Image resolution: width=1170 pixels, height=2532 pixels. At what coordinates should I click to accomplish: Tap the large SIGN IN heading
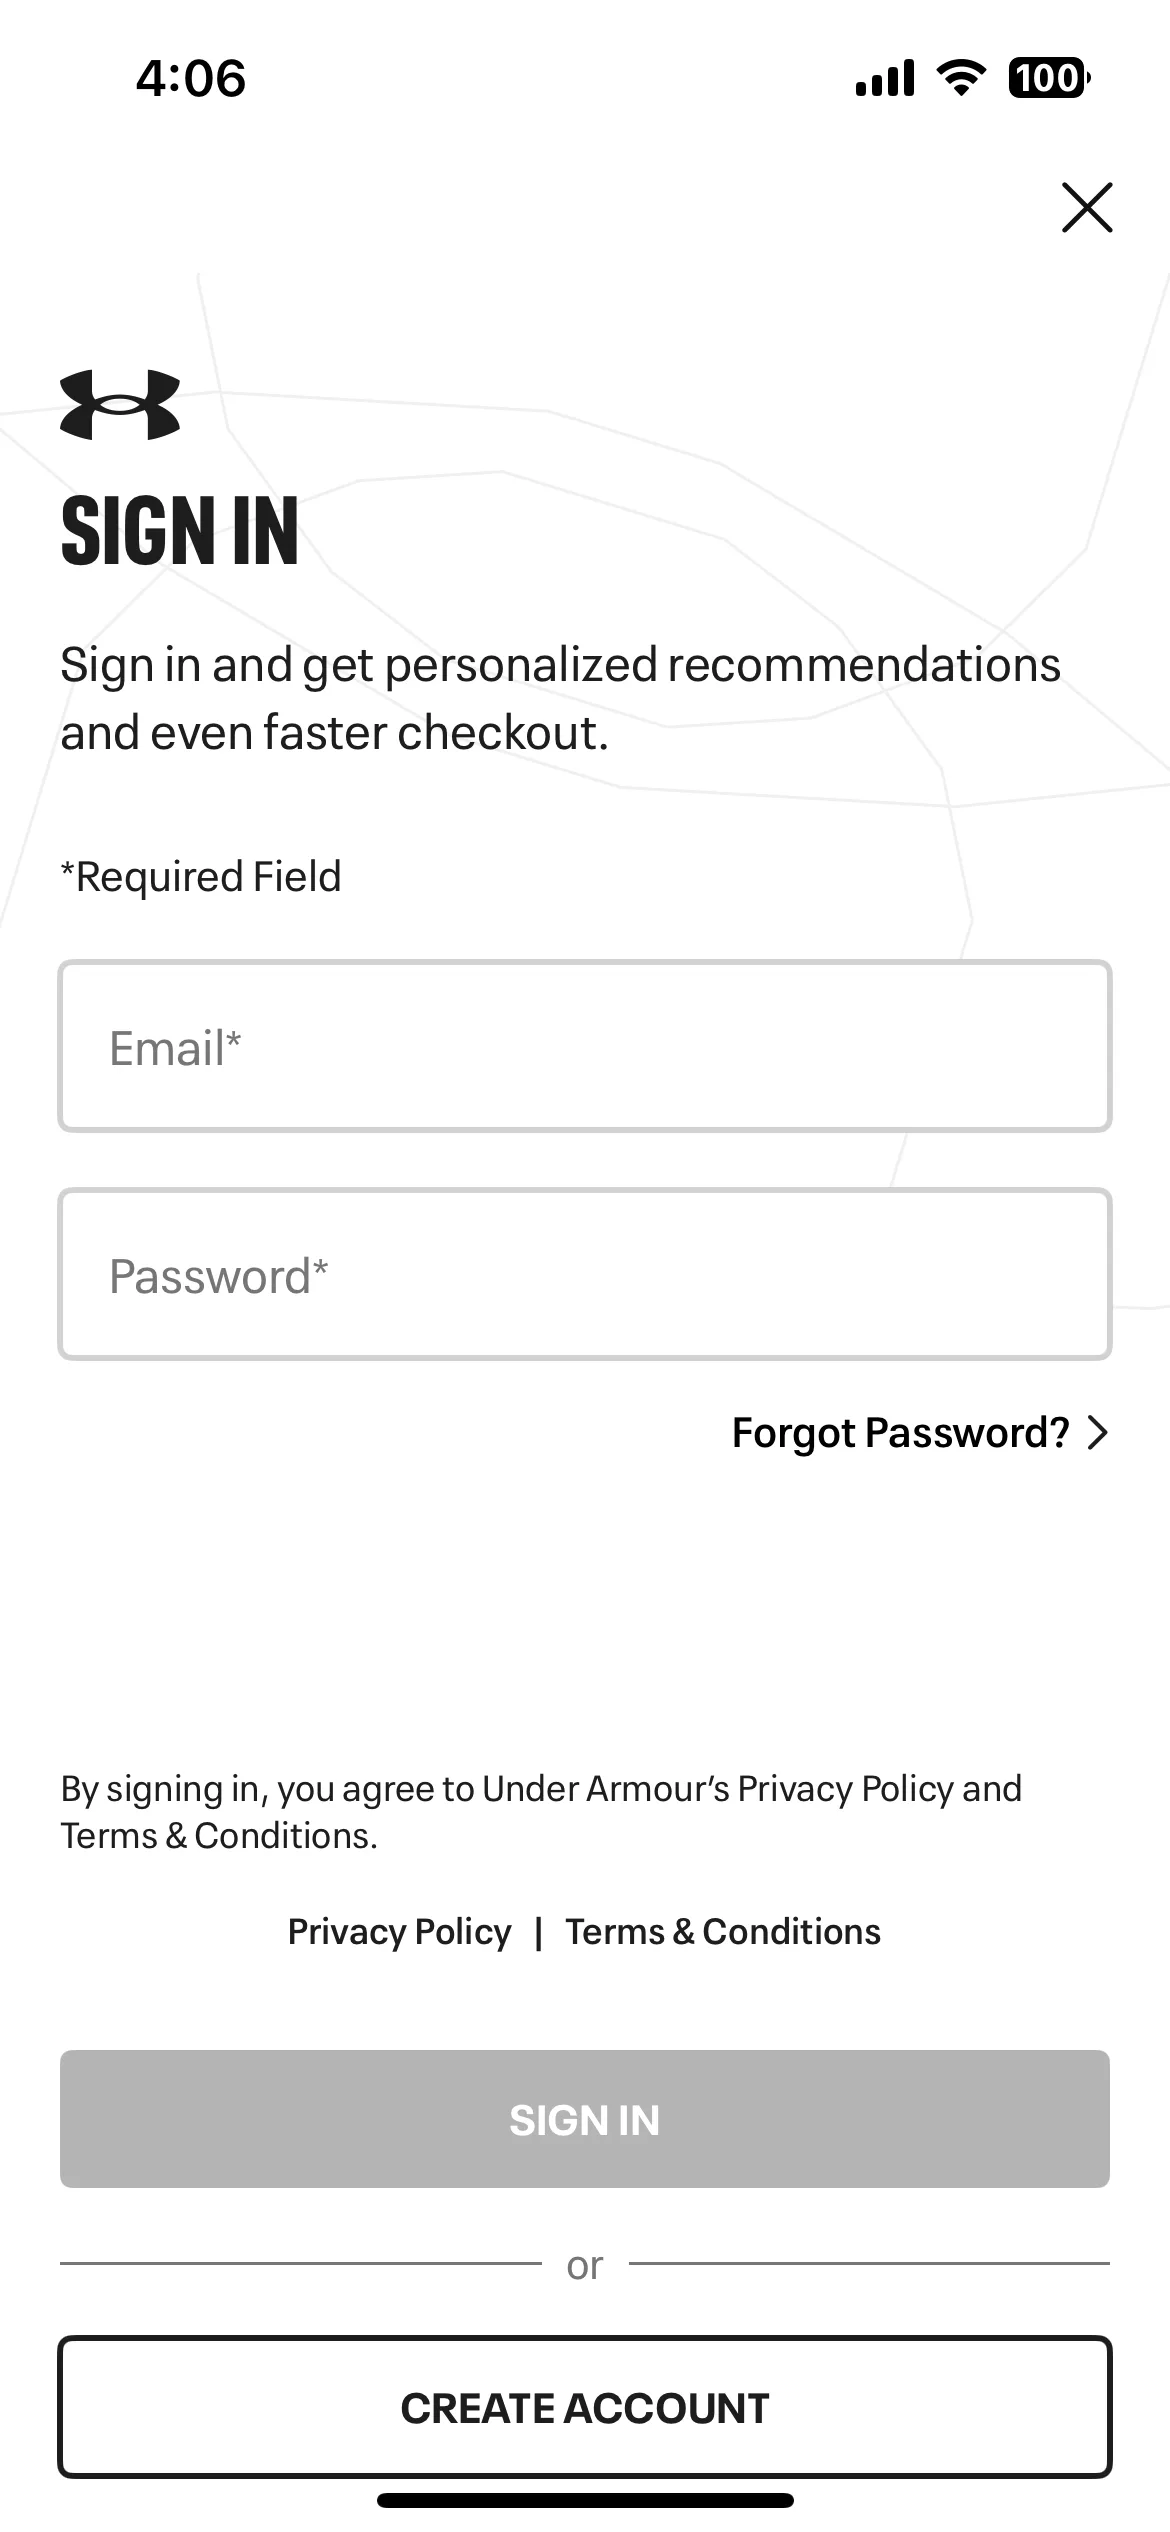click(180, 531)
